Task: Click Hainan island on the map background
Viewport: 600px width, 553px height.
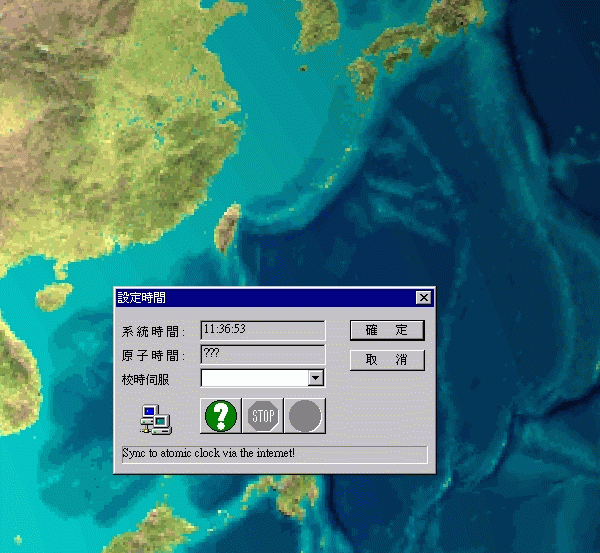Action: 50,298
